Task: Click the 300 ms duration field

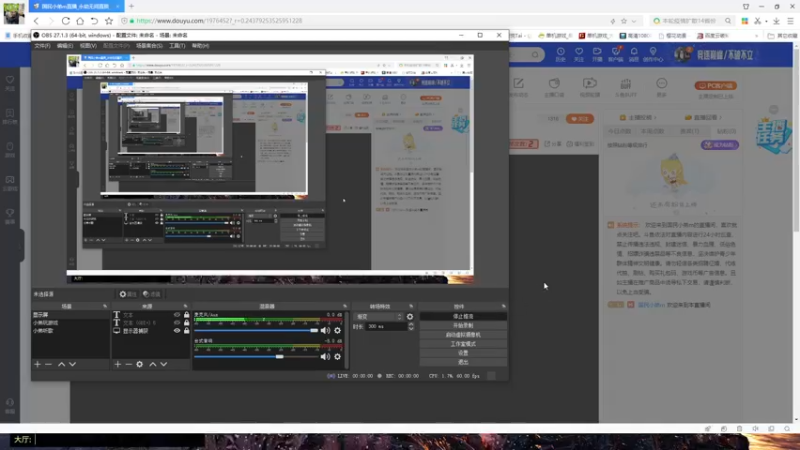Action: 386,327
